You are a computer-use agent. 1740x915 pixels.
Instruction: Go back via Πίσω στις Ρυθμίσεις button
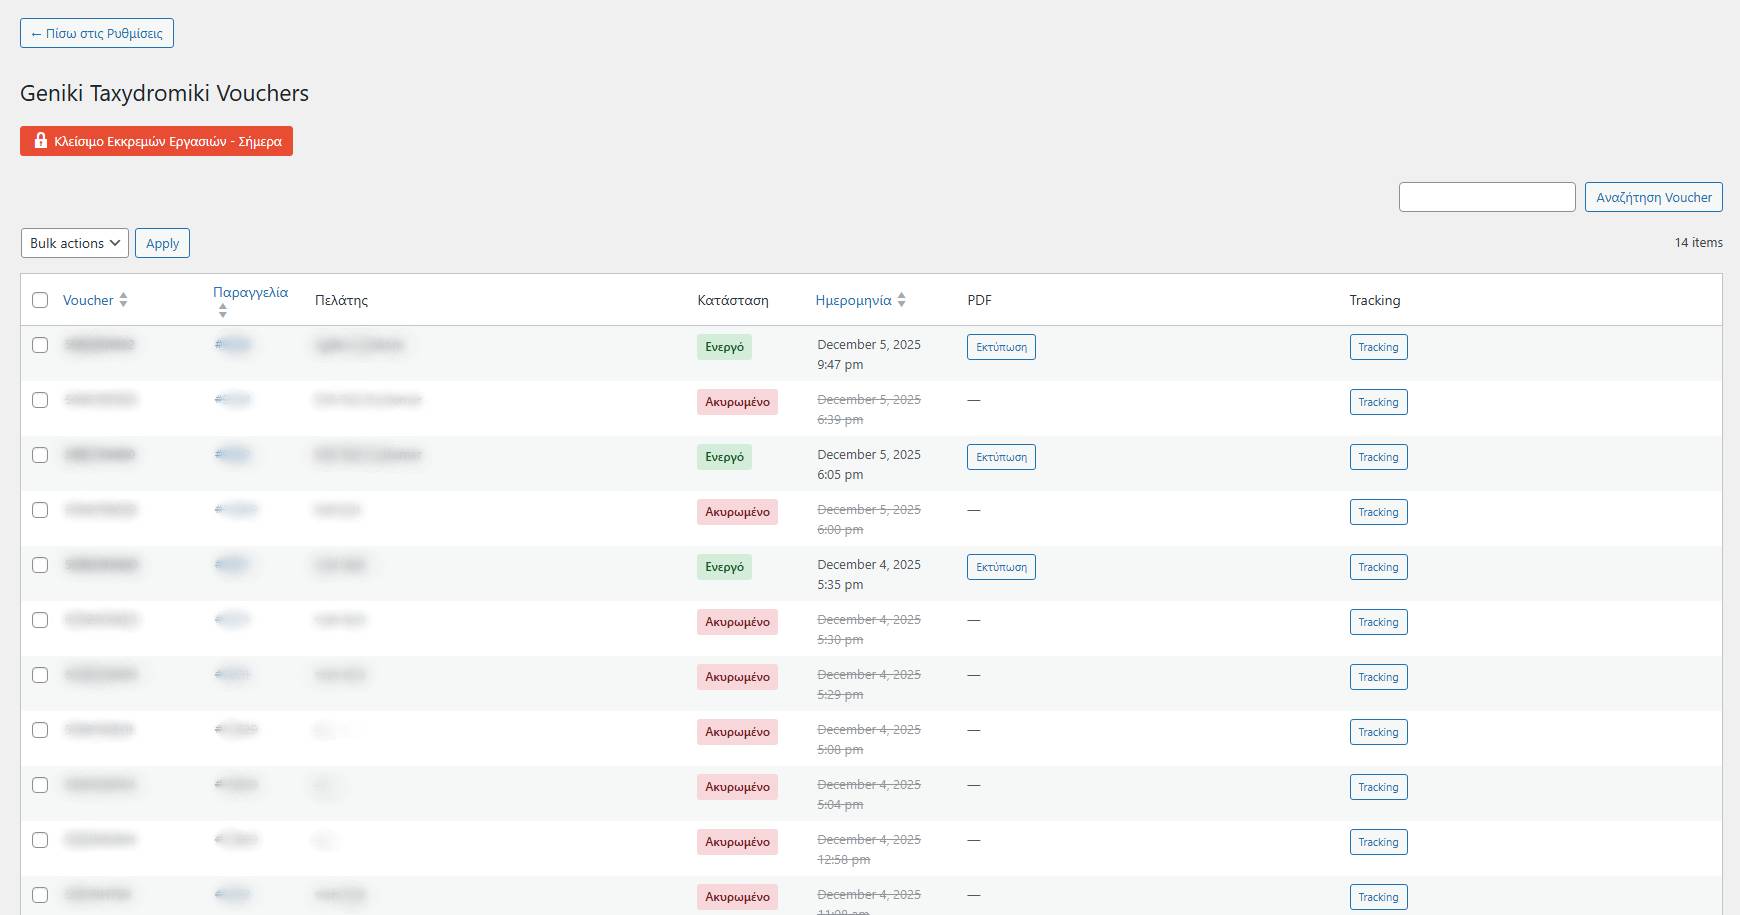[x=97, y=33]
